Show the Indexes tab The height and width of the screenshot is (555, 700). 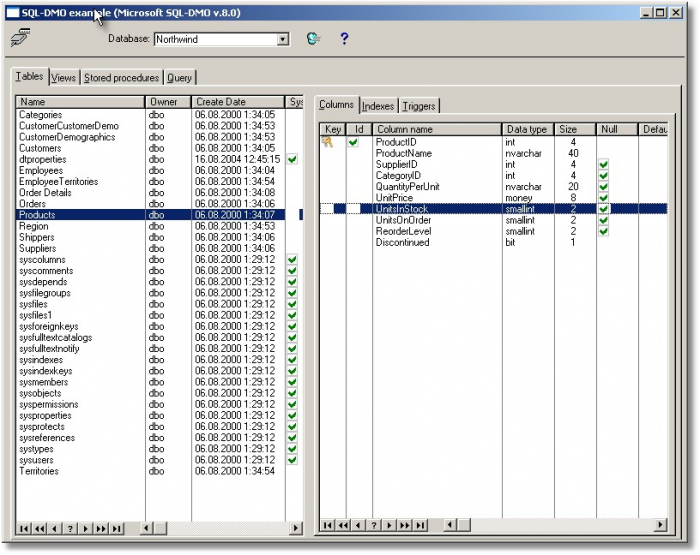pyautogui.click(x=378, y=106)
